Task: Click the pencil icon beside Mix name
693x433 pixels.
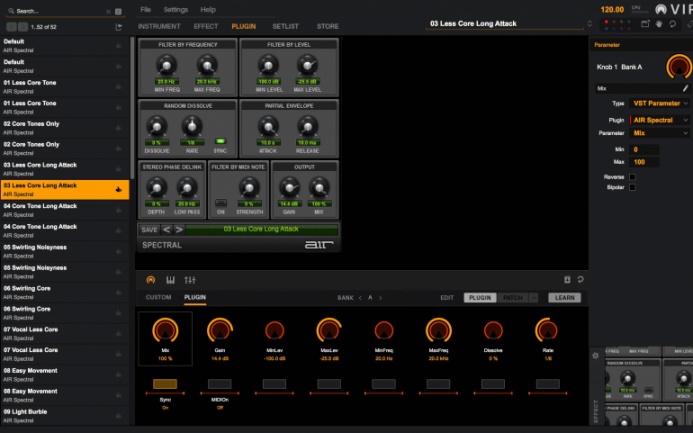Action: tap(685, 88)
